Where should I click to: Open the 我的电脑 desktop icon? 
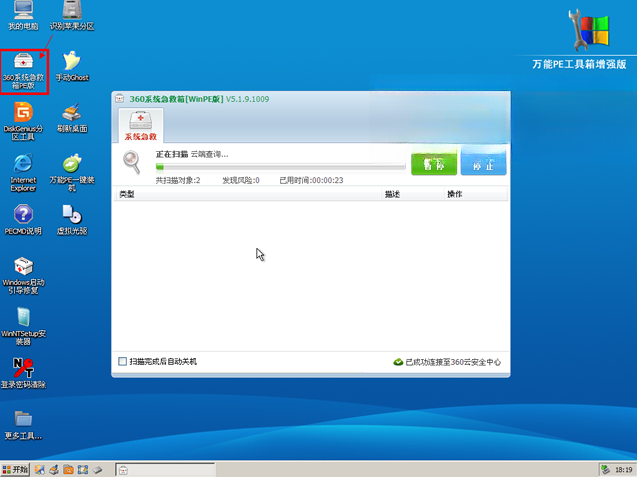point(23,15)
